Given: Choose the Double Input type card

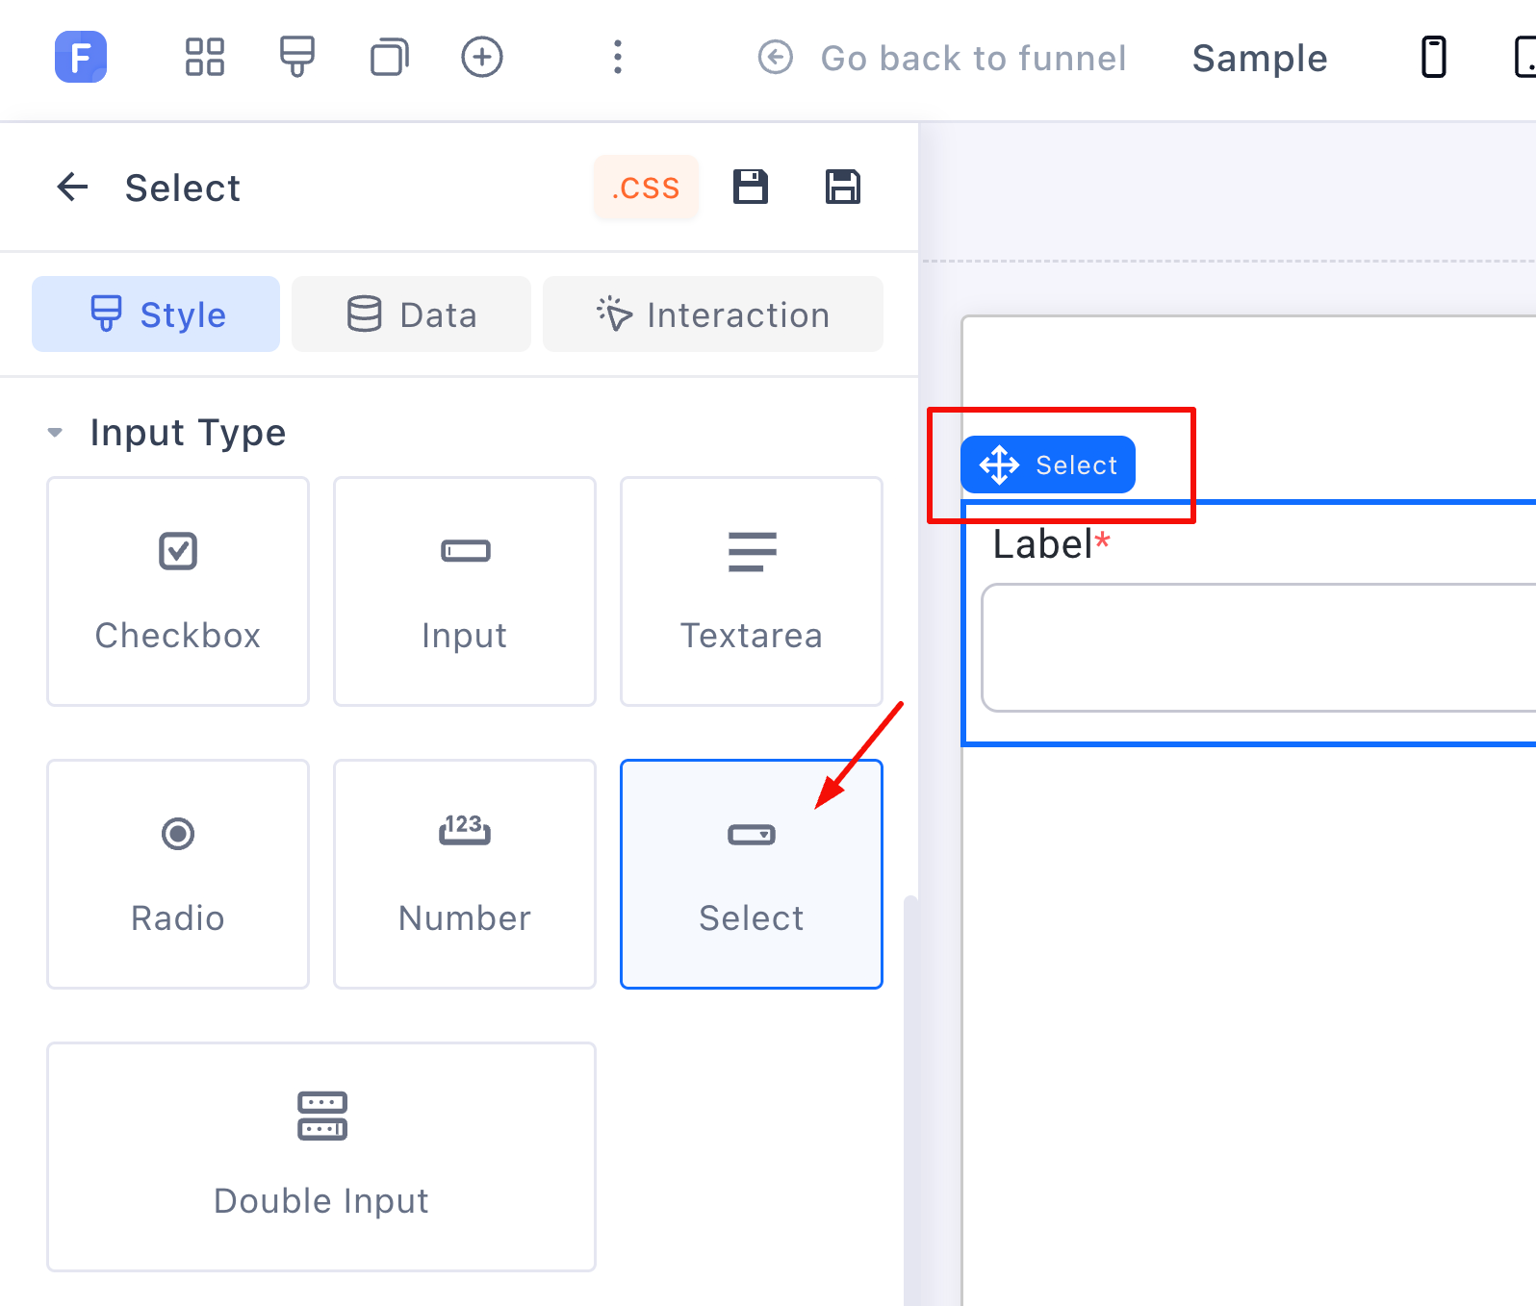Looking at the screenshot, I should coord(321,1157).
